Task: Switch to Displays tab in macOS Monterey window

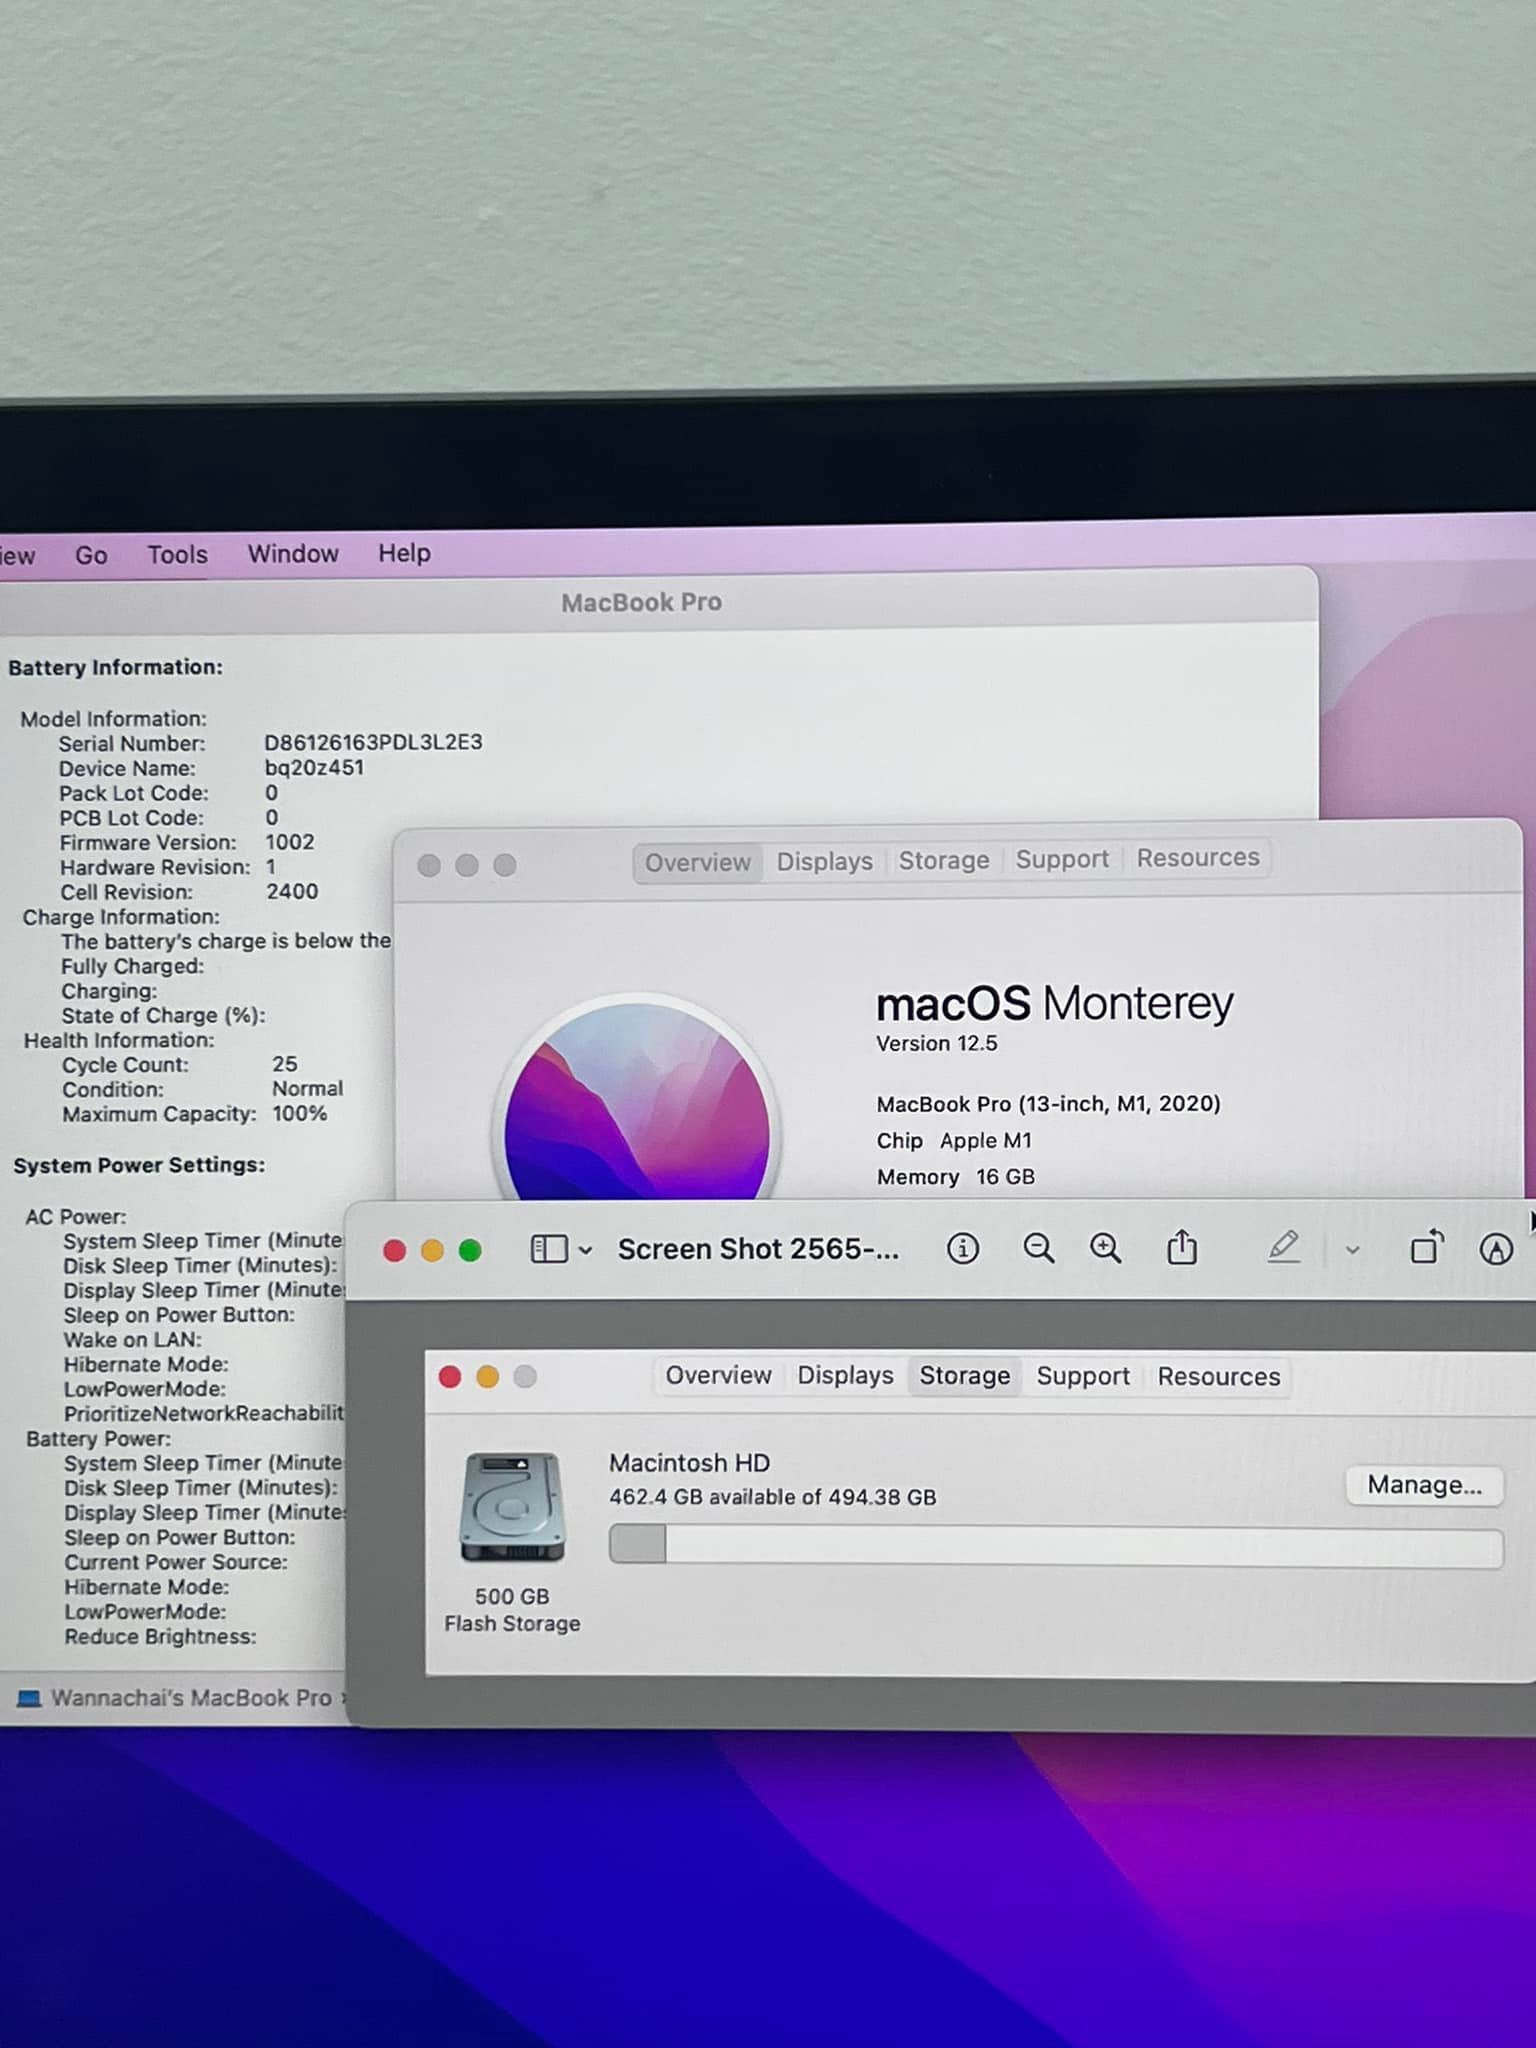Action: 824,861
